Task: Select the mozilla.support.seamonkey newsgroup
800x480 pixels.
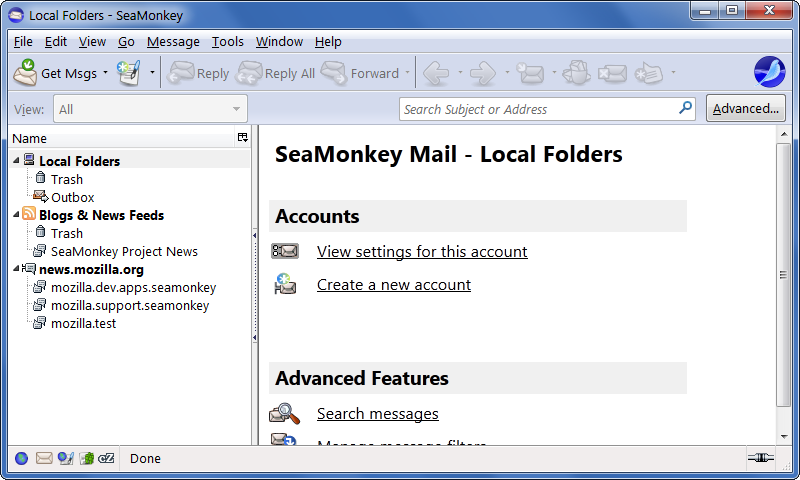Action: click(x=130, y=306)
